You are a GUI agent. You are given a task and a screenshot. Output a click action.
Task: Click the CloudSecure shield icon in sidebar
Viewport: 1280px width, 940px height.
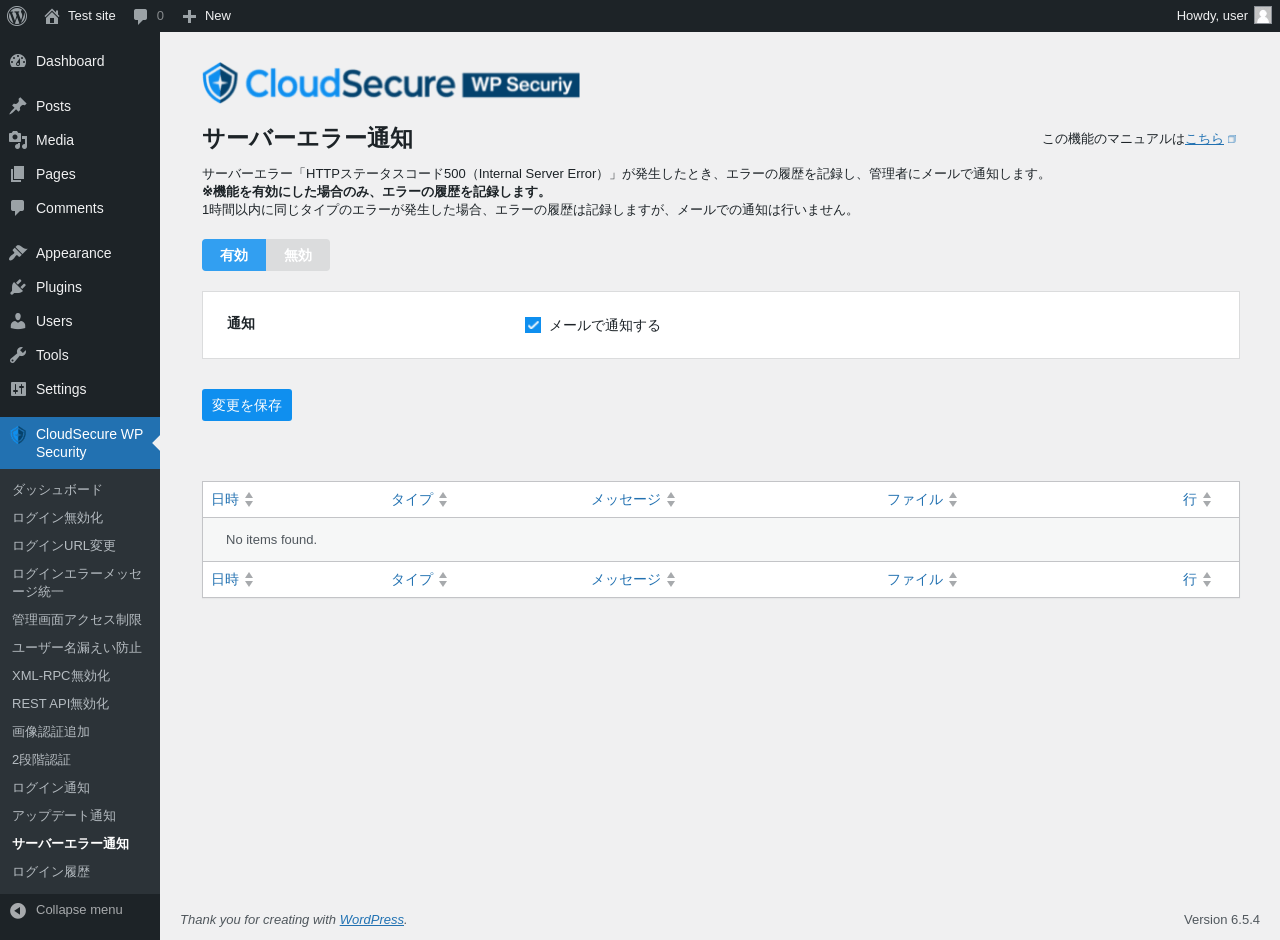18,435
